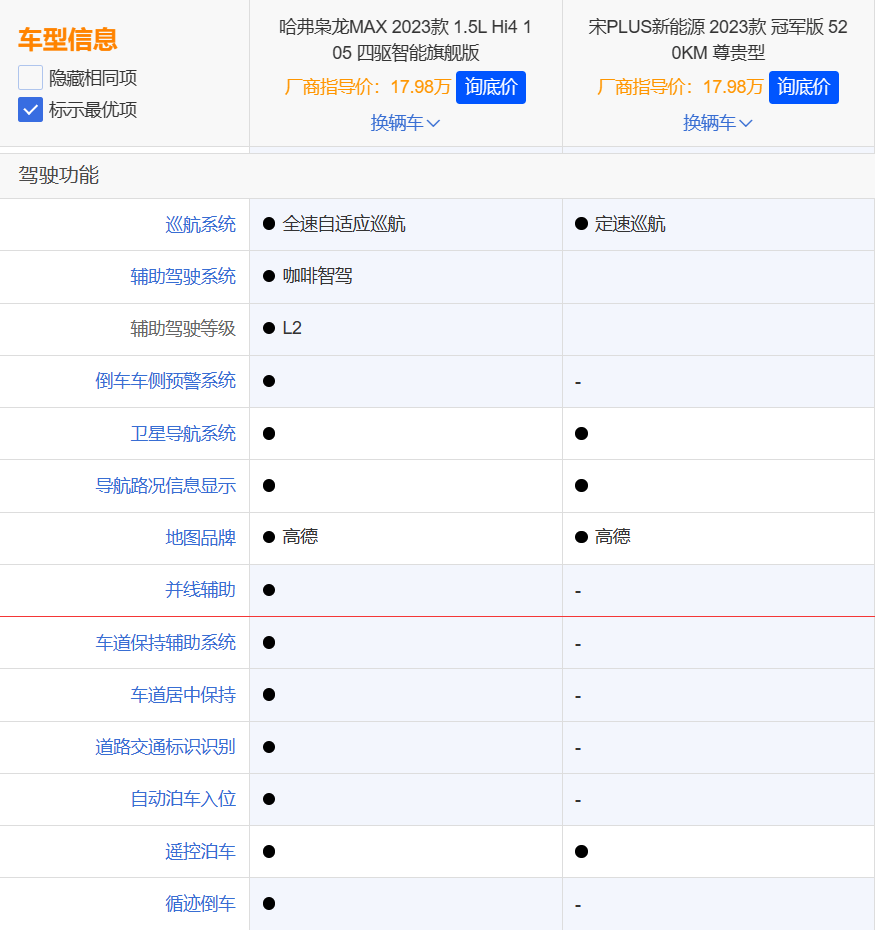Click 高德 under 宋PLUS新能源 column

click(x=612, y=537)
